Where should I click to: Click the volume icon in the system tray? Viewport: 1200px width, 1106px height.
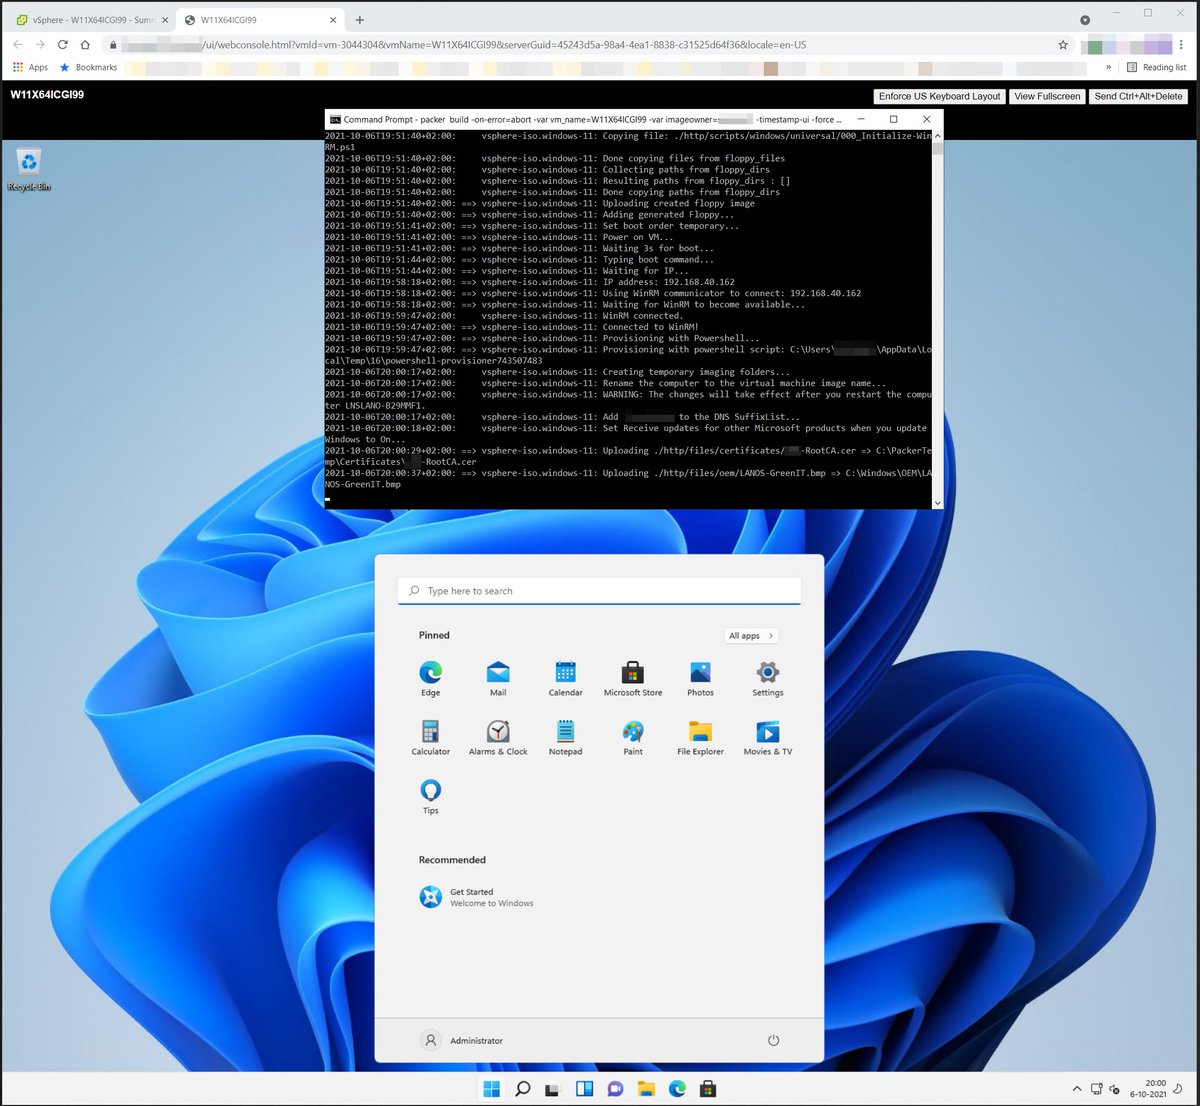click(x=1115, y=1089)
